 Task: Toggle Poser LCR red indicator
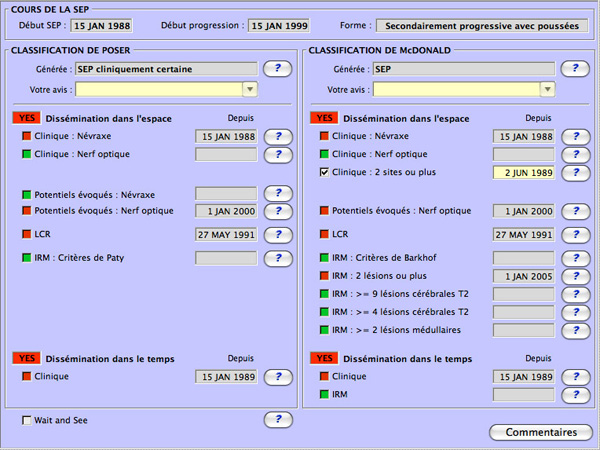tap(26, 234)
